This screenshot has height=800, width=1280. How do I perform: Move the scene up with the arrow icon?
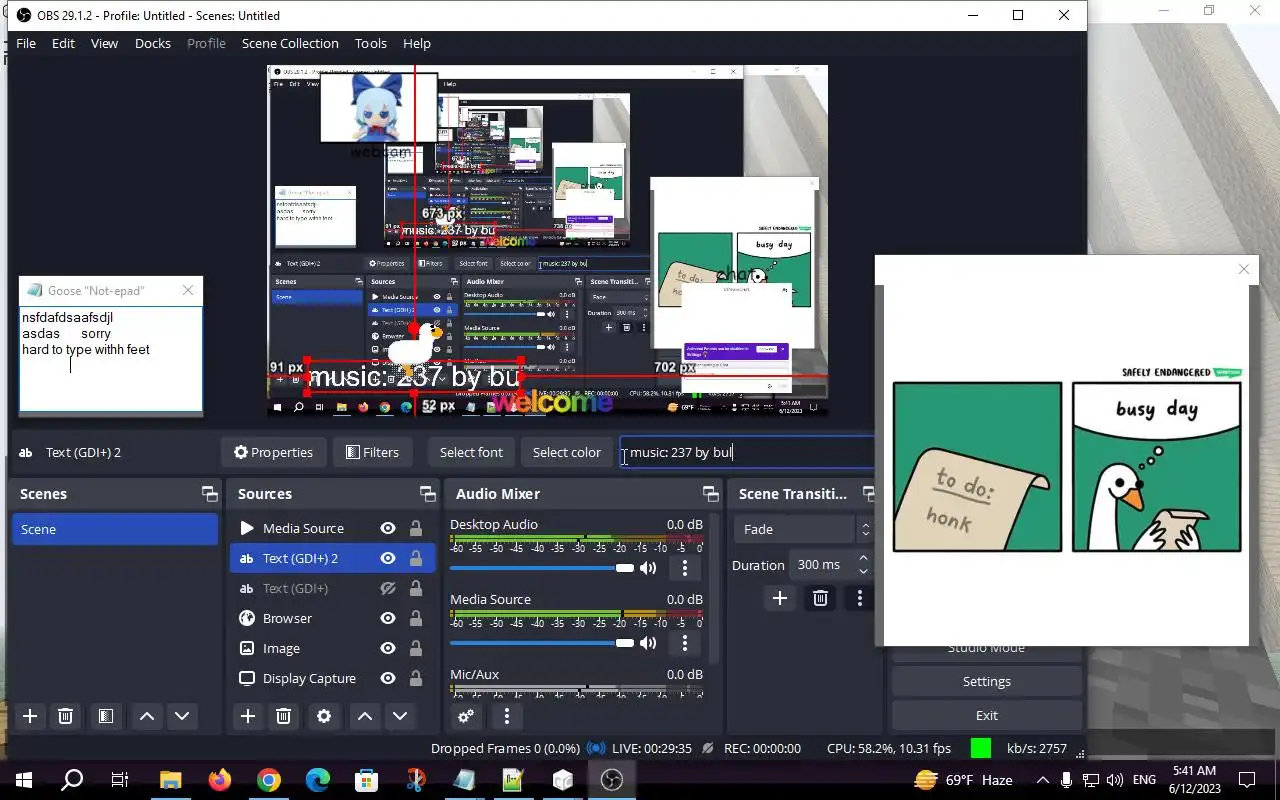[147, 716]
